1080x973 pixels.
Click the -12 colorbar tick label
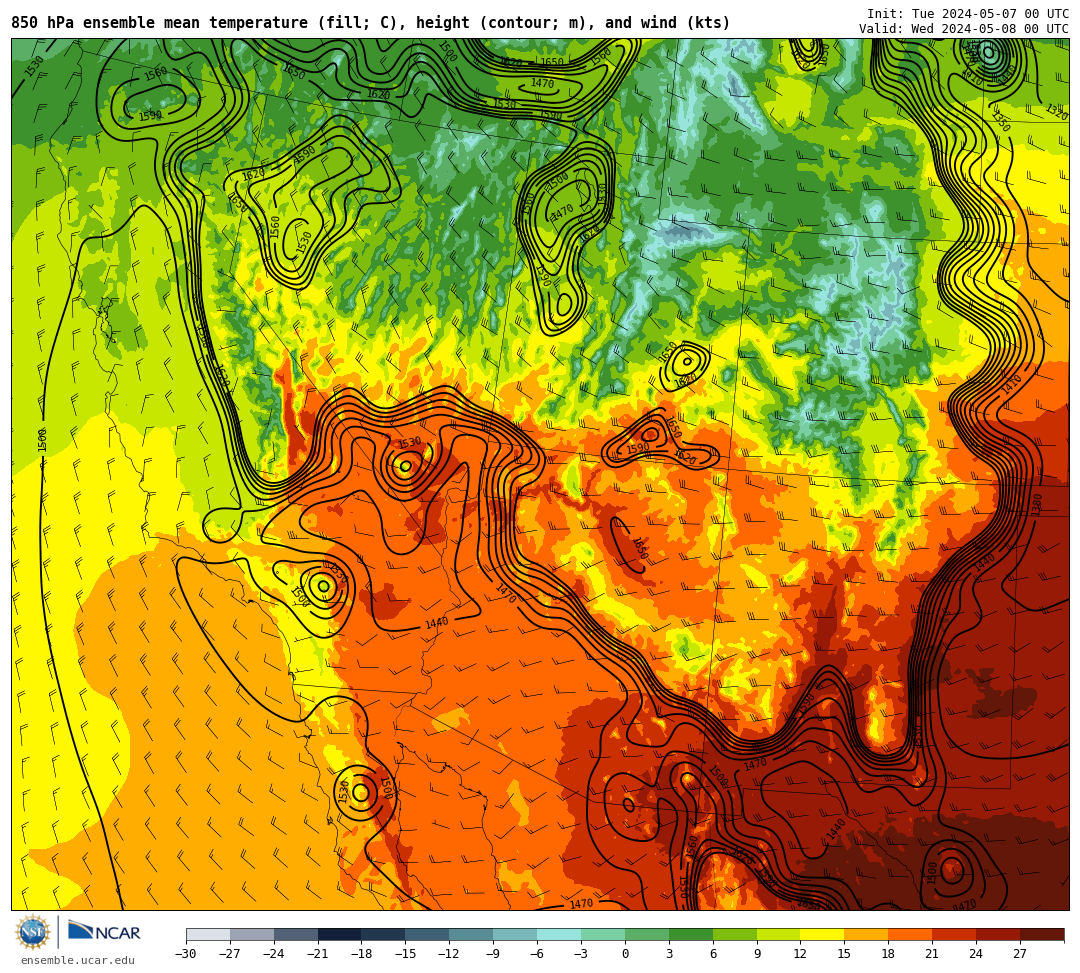coord(450,954)
